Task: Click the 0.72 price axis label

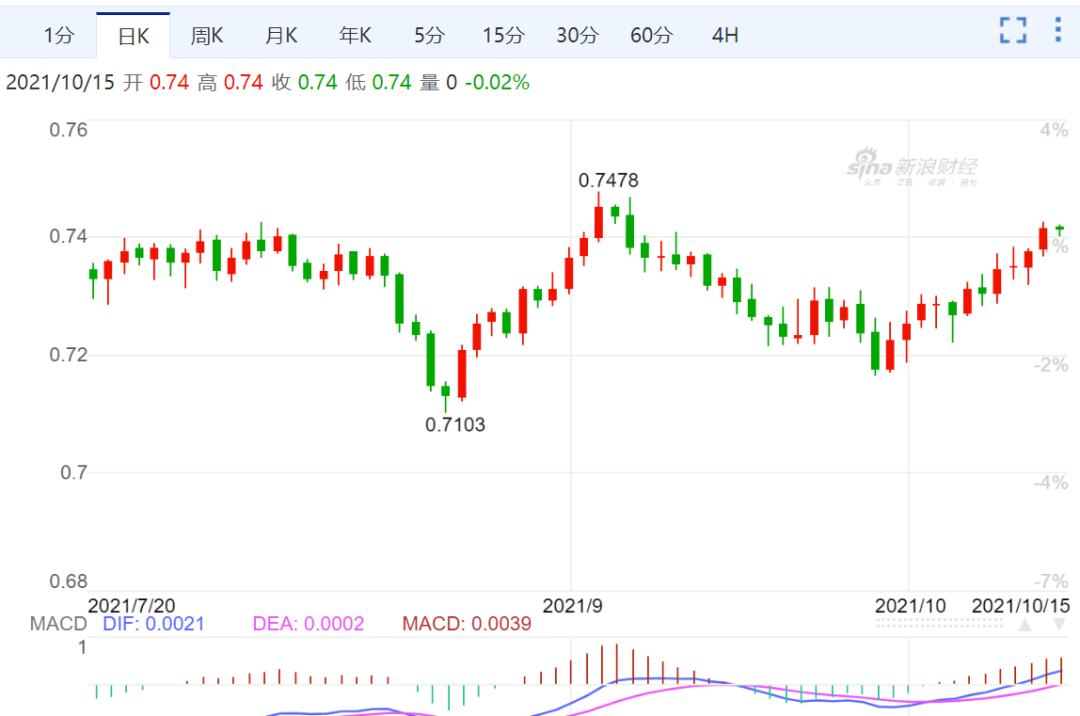Action: 68,355
